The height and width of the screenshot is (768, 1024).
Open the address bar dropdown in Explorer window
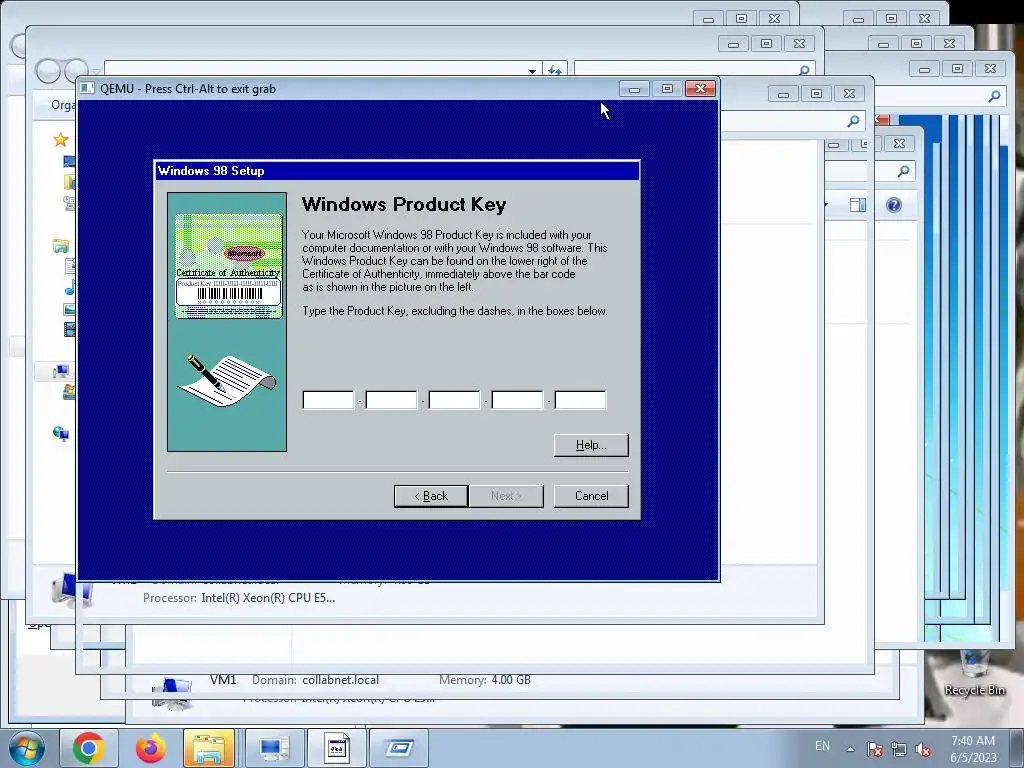point(532,71)
